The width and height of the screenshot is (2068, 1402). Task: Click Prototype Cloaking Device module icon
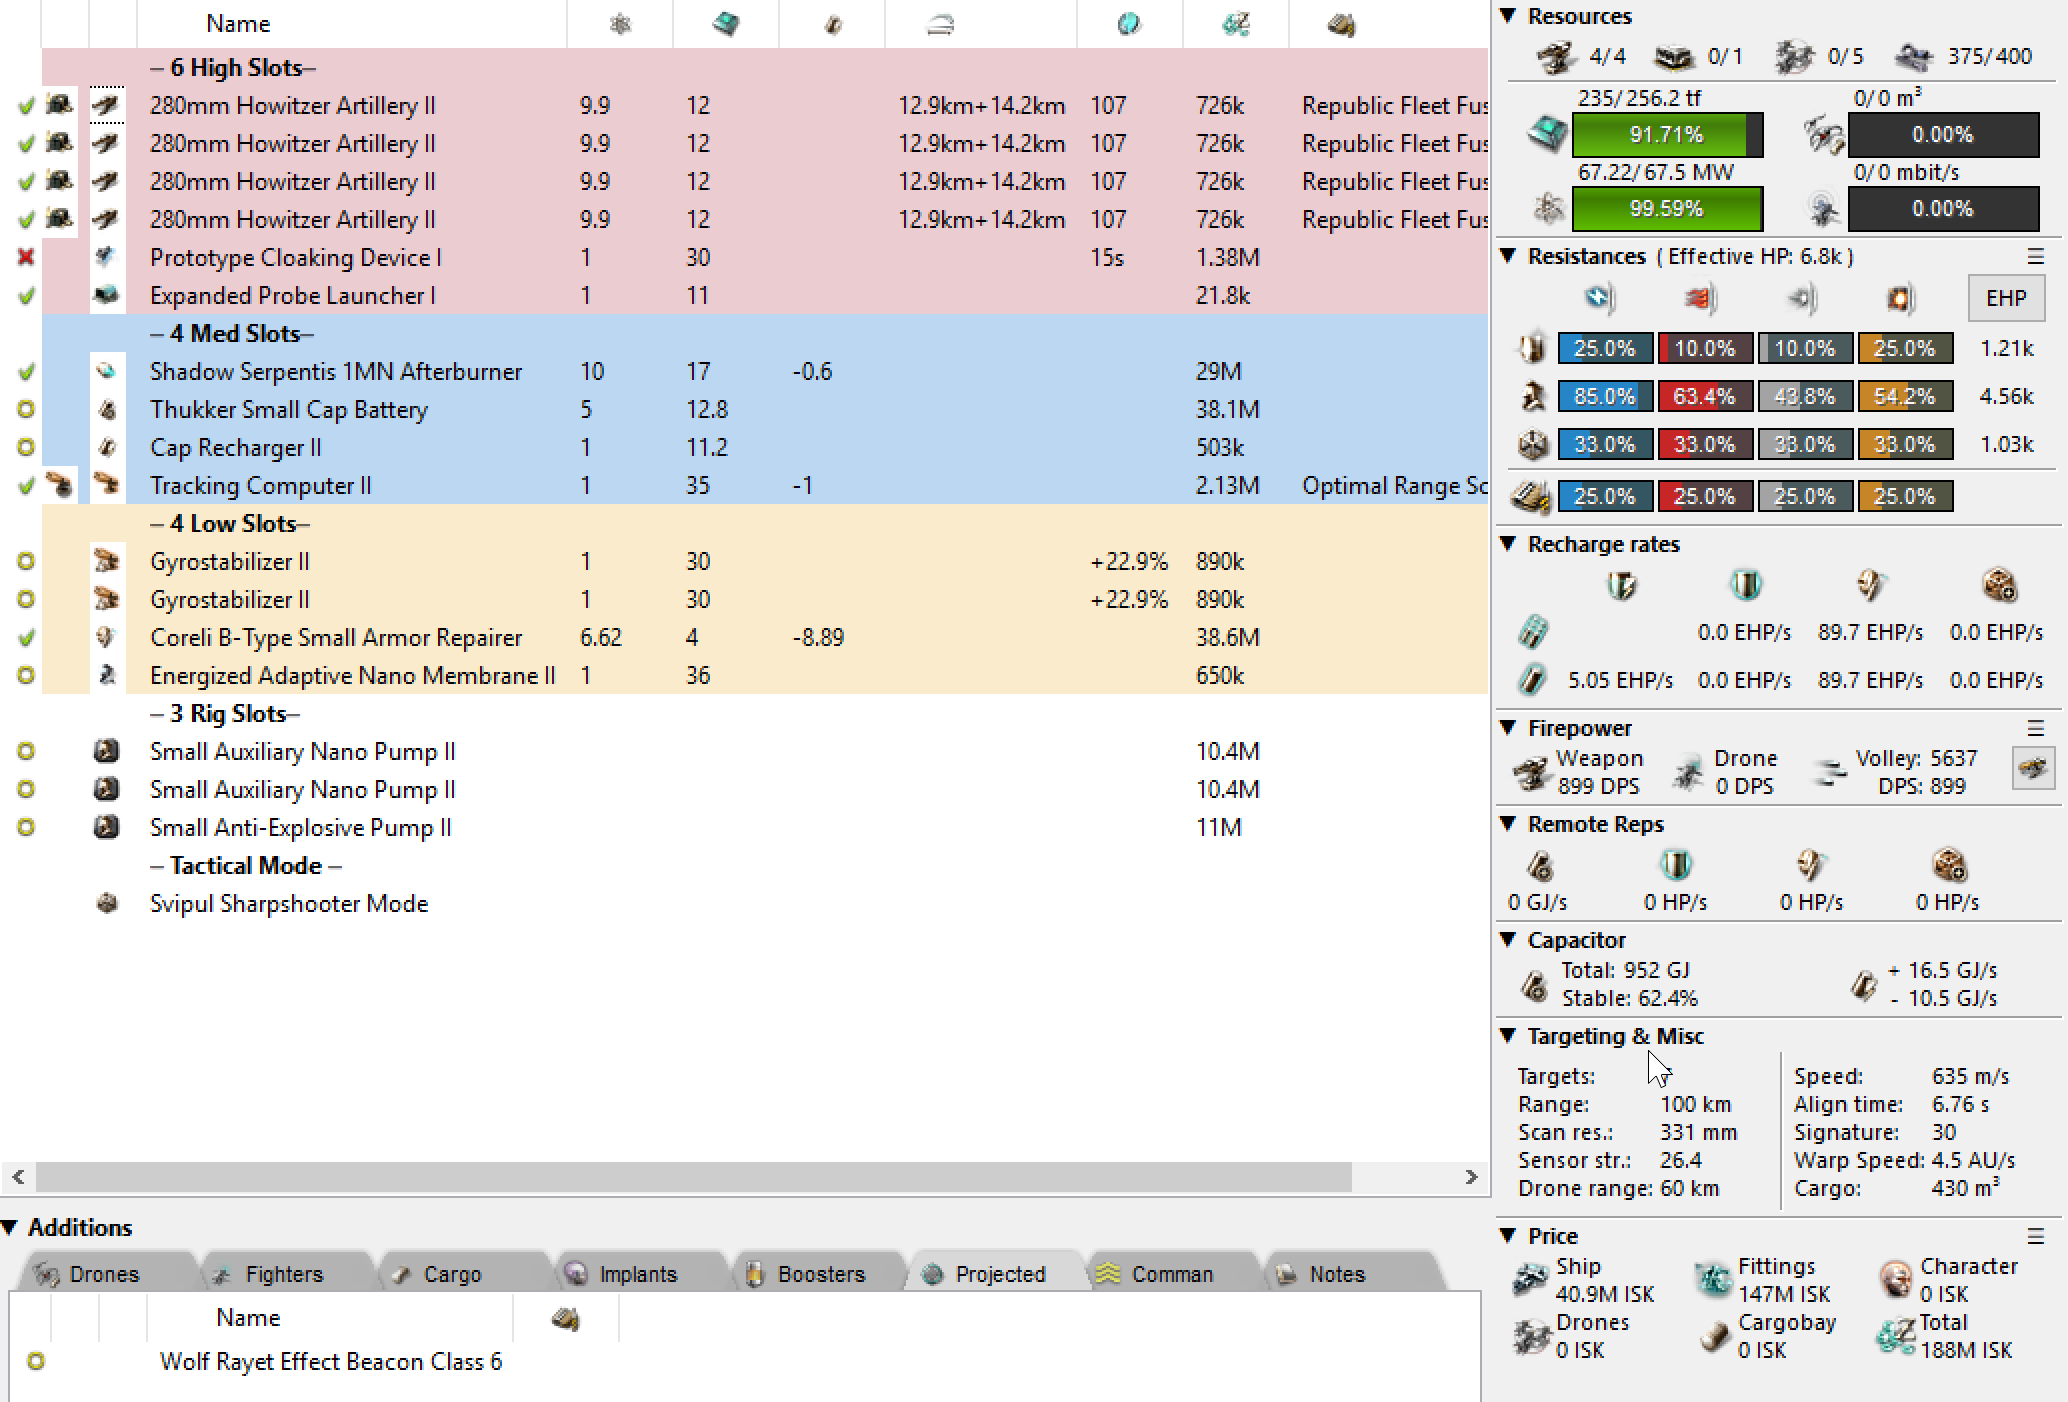(106, 257)
